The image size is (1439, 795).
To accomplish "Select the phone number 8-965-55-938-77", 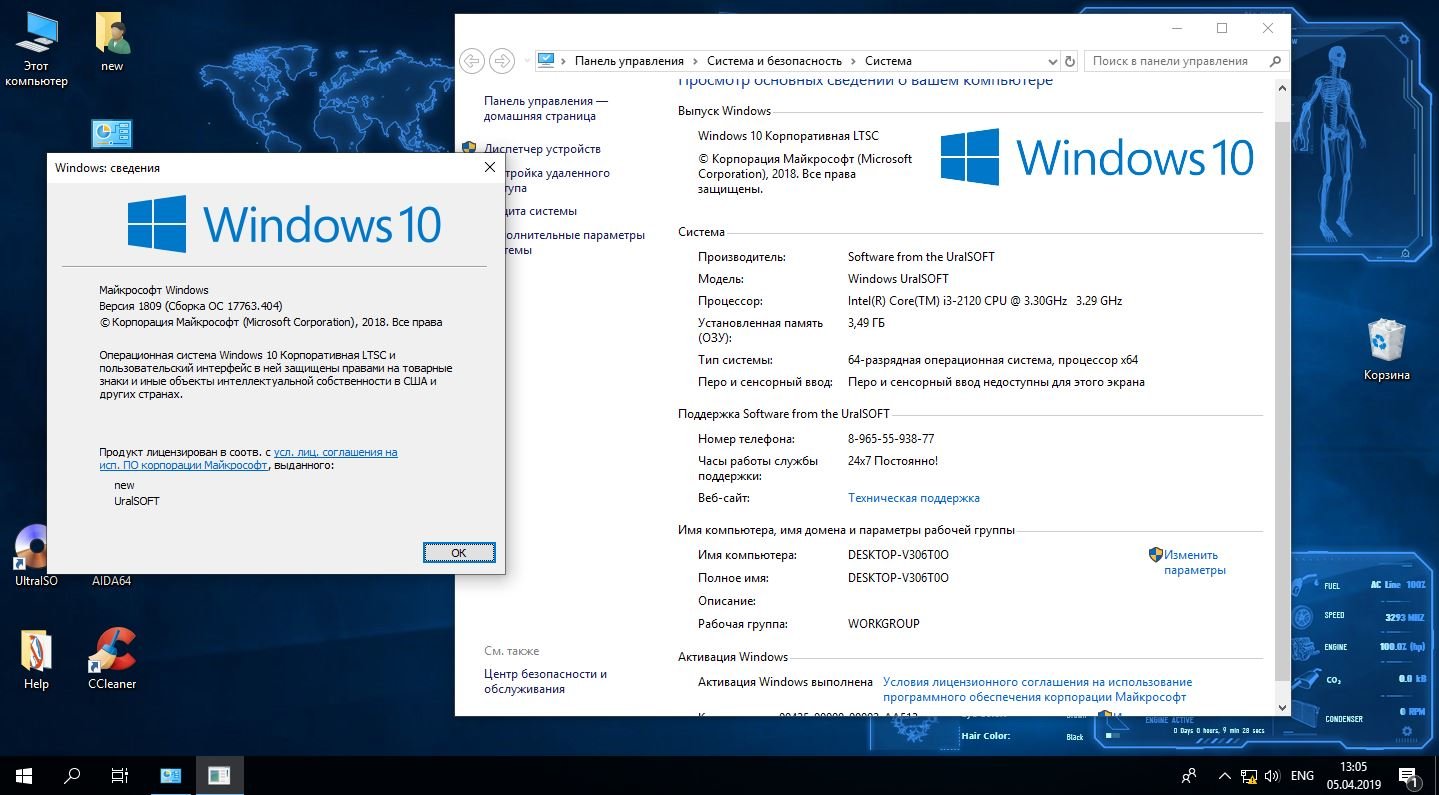I will click(891, 439).
